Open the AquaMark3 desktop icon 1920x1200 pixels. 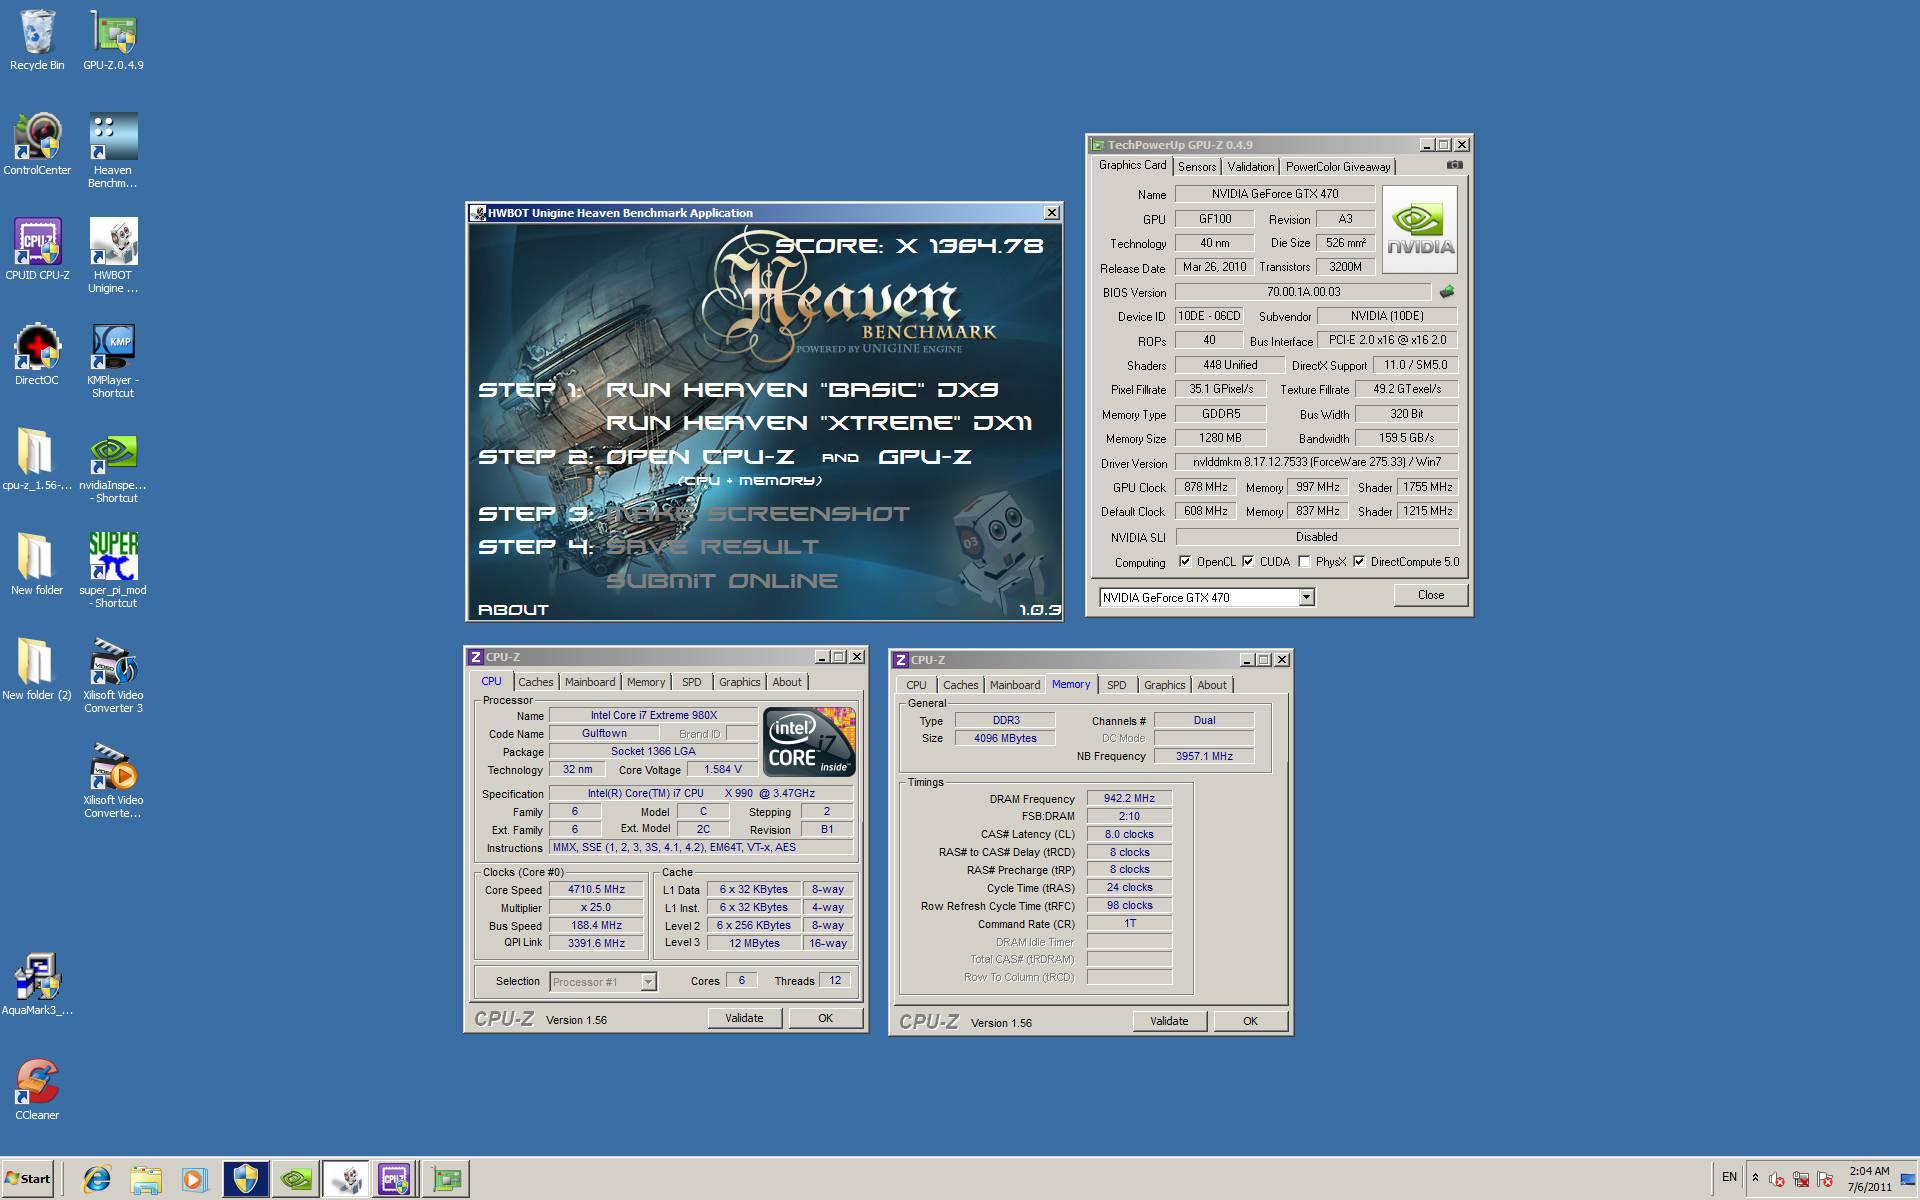[37, 986]
